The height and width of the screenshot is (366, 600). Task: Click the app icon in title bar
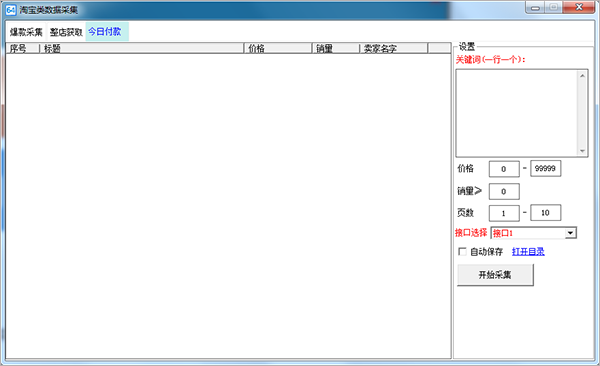[11, 10]
